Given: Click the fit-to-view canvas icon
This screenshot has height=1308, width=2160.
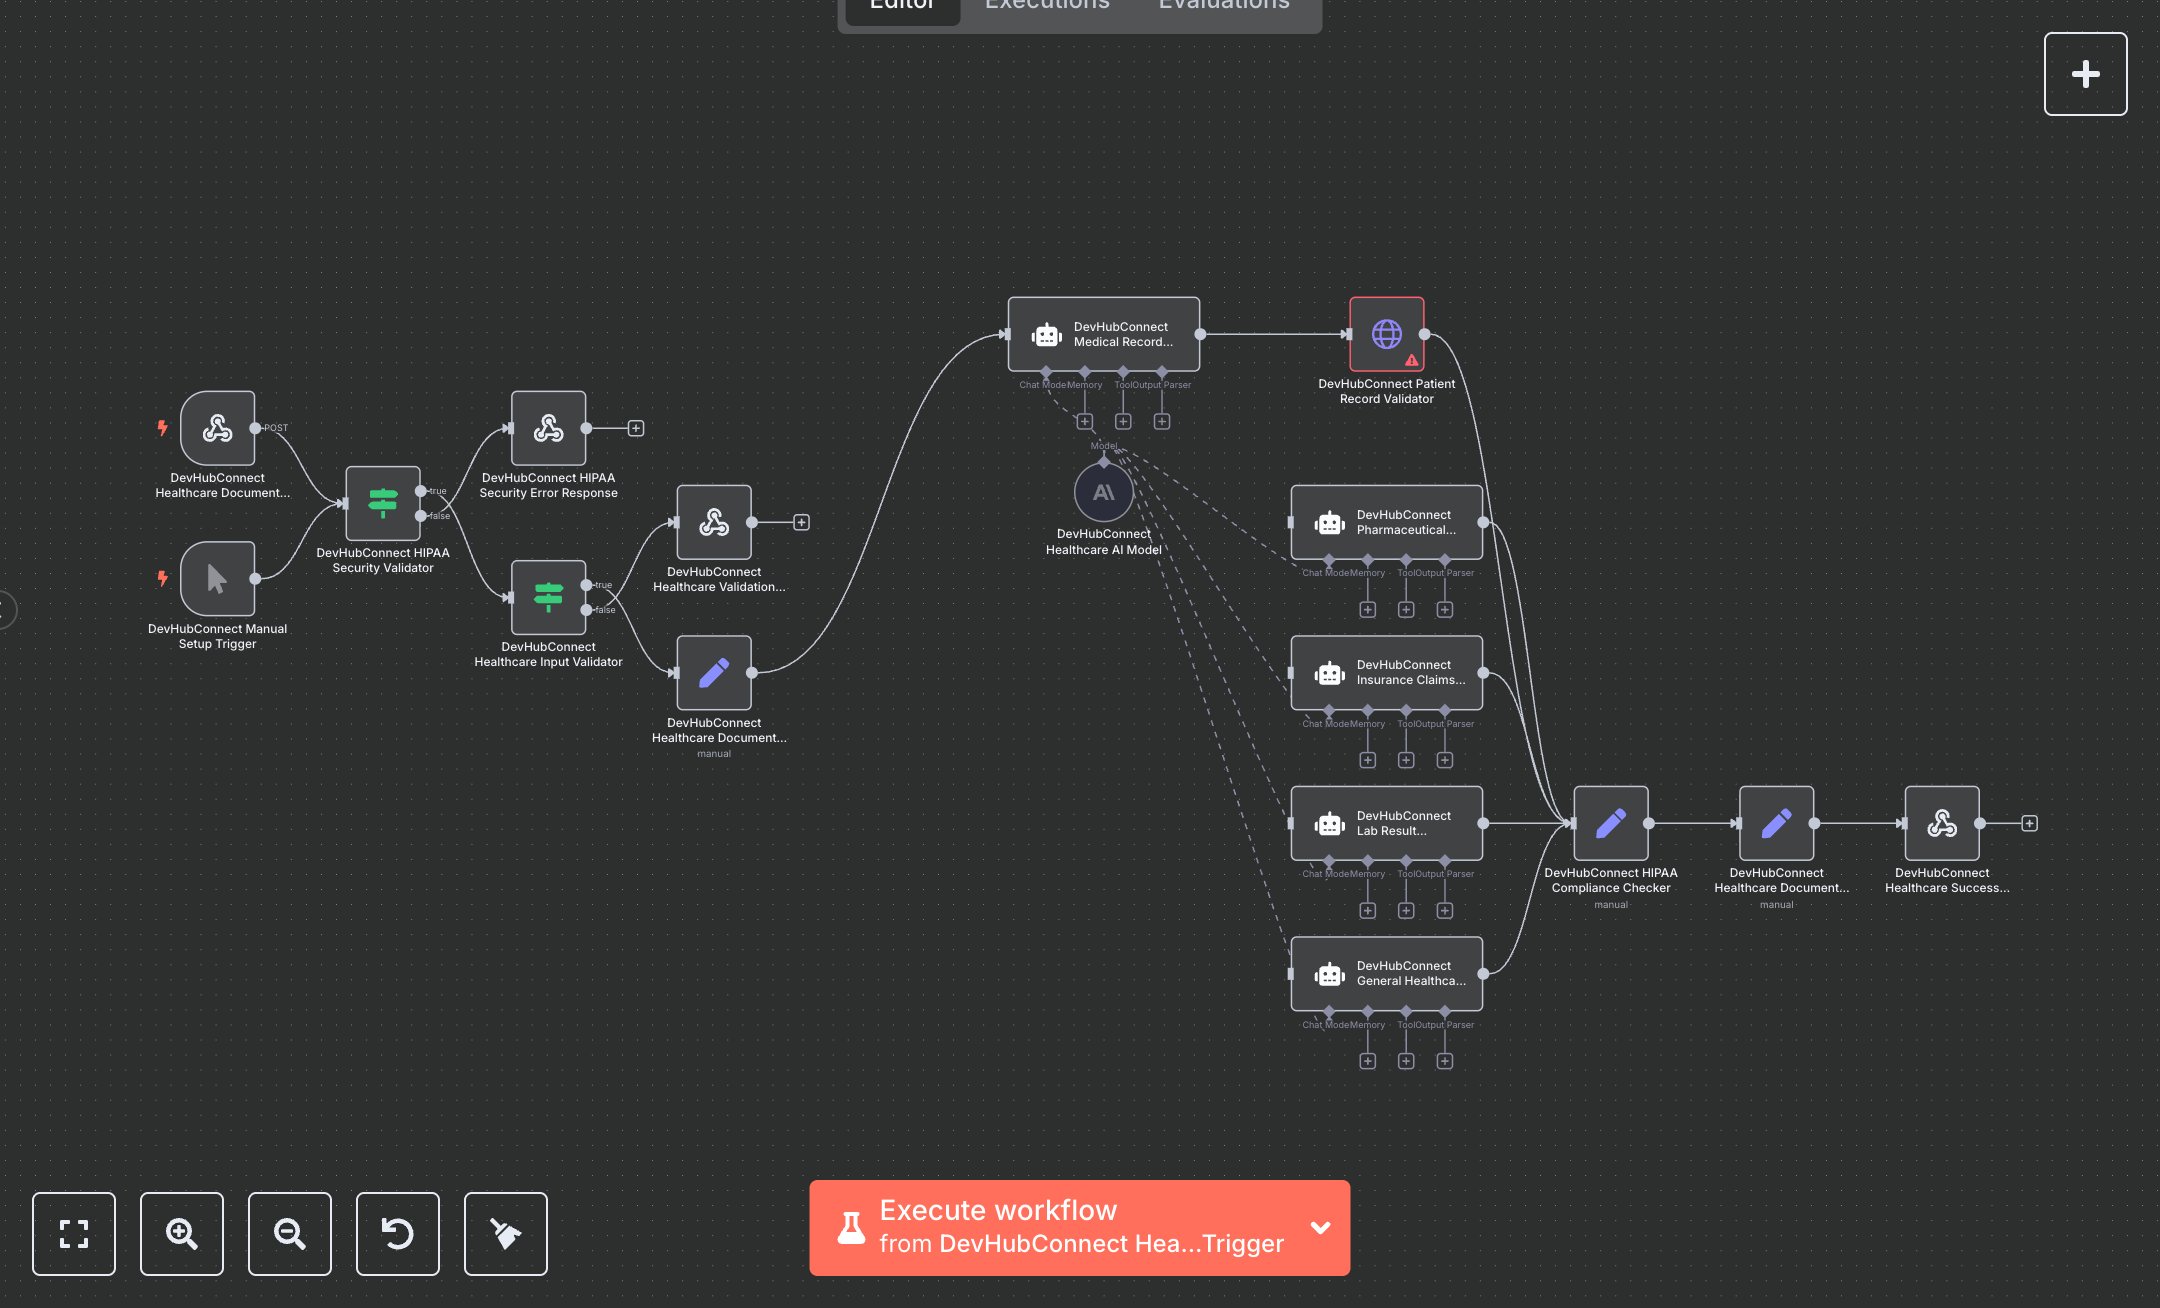Looking at the screenshot, I should pyautogui.click(x=74, y=1233).
